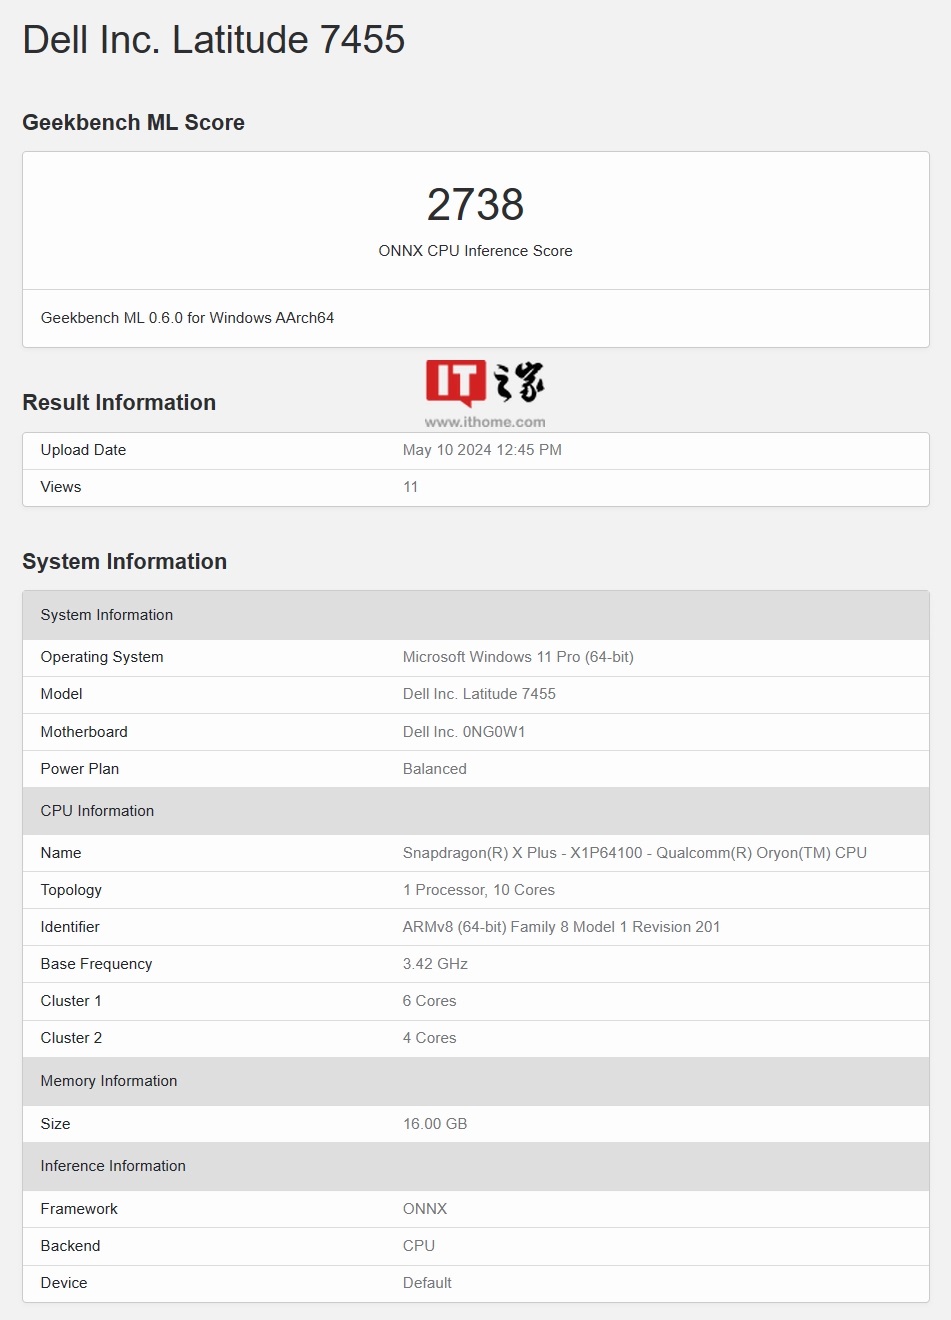
Task: Select the Dell Inc. 0NG0W1 value
Action: coord(464,732)
